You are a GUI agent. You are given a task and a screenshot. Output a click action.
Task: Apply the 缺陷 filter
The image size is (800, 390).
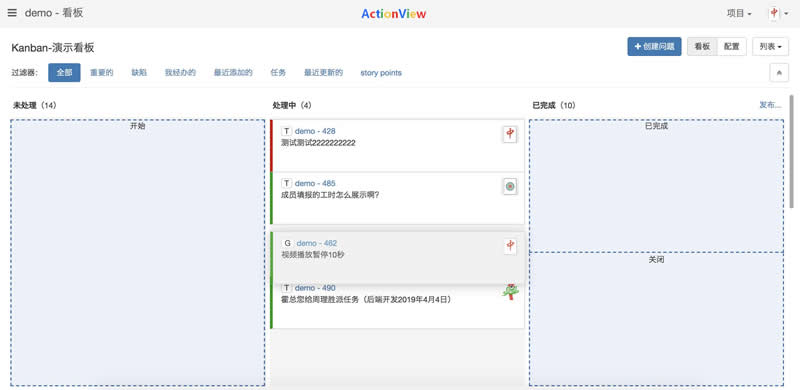pyautogui.click(x=139, y=72)
